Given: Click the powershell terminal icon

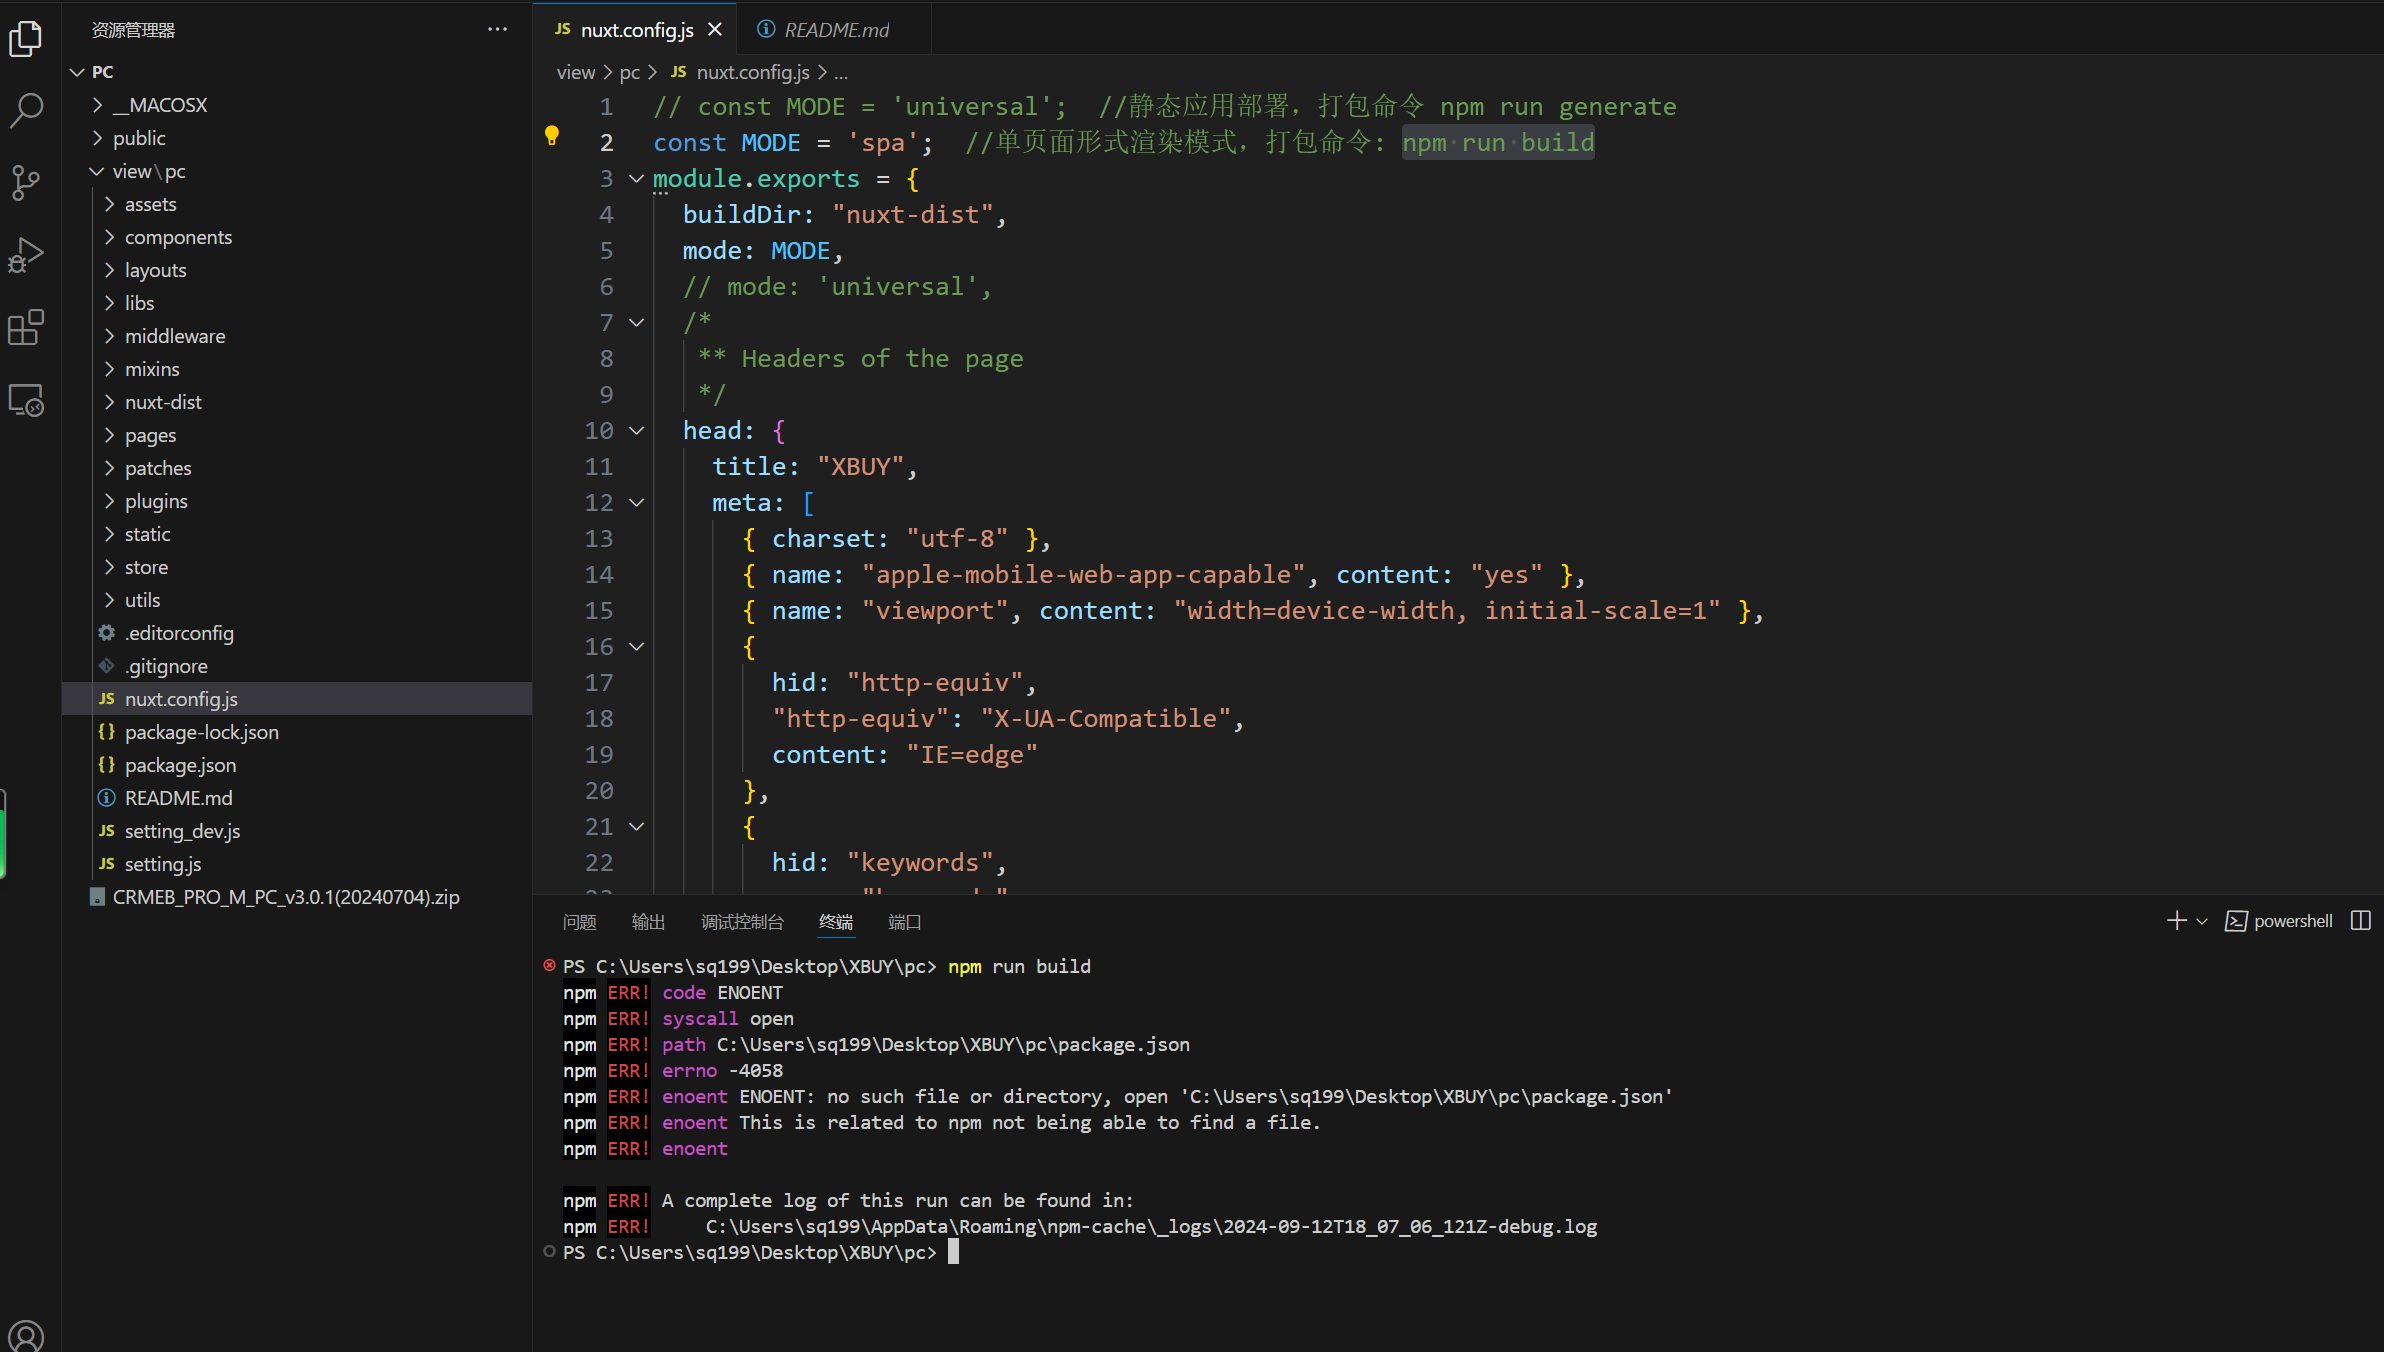Looking at the screenshot, I should pos(2236,921).
